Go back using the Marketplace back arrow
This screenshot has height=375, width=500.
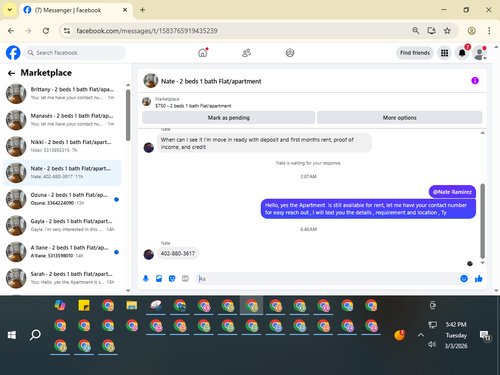pyautogui.click(x=11, y=73)
